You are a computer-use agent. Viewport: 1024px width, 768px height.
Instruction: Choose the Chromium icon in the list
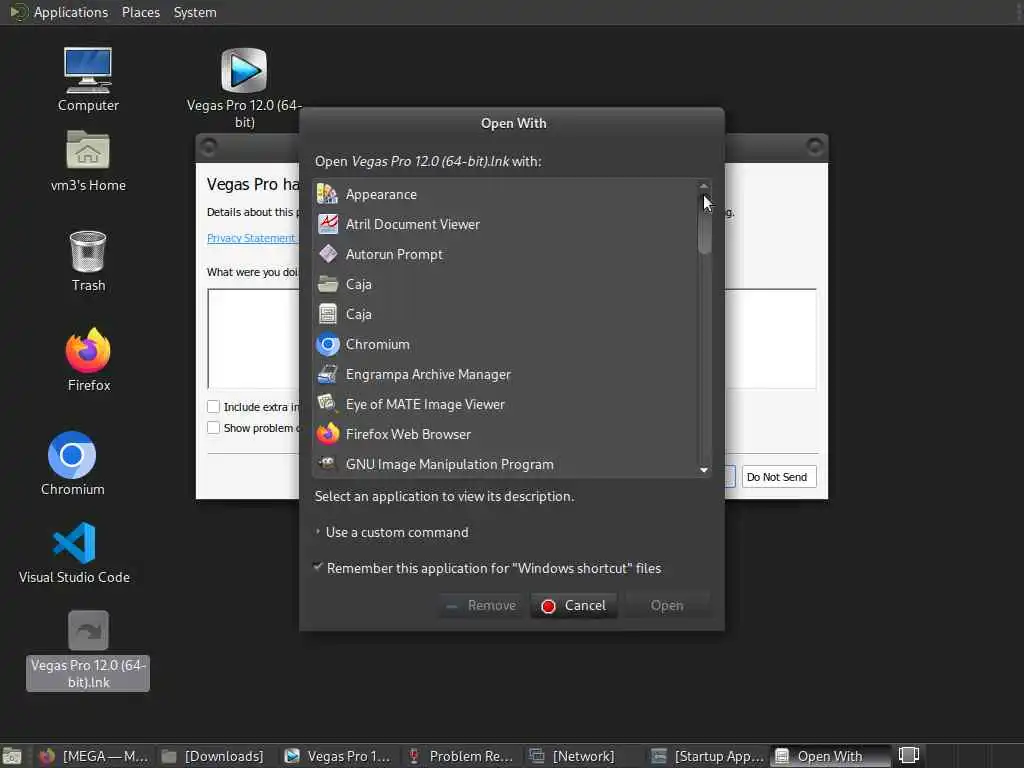coord(327,344)
